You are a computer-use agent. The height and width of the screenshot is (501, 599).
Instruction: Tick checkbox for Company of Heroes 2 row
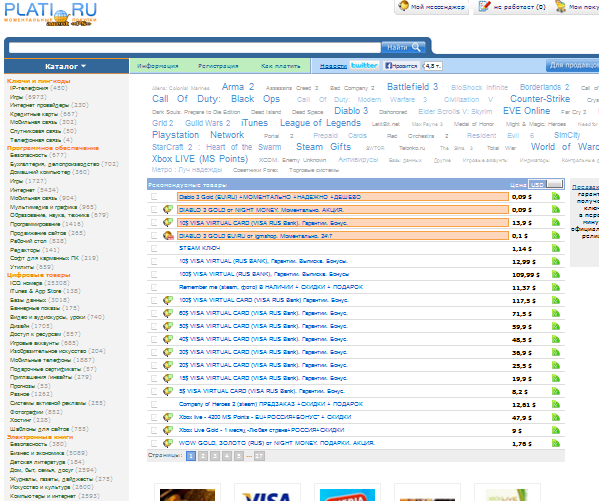coord(154,404)
